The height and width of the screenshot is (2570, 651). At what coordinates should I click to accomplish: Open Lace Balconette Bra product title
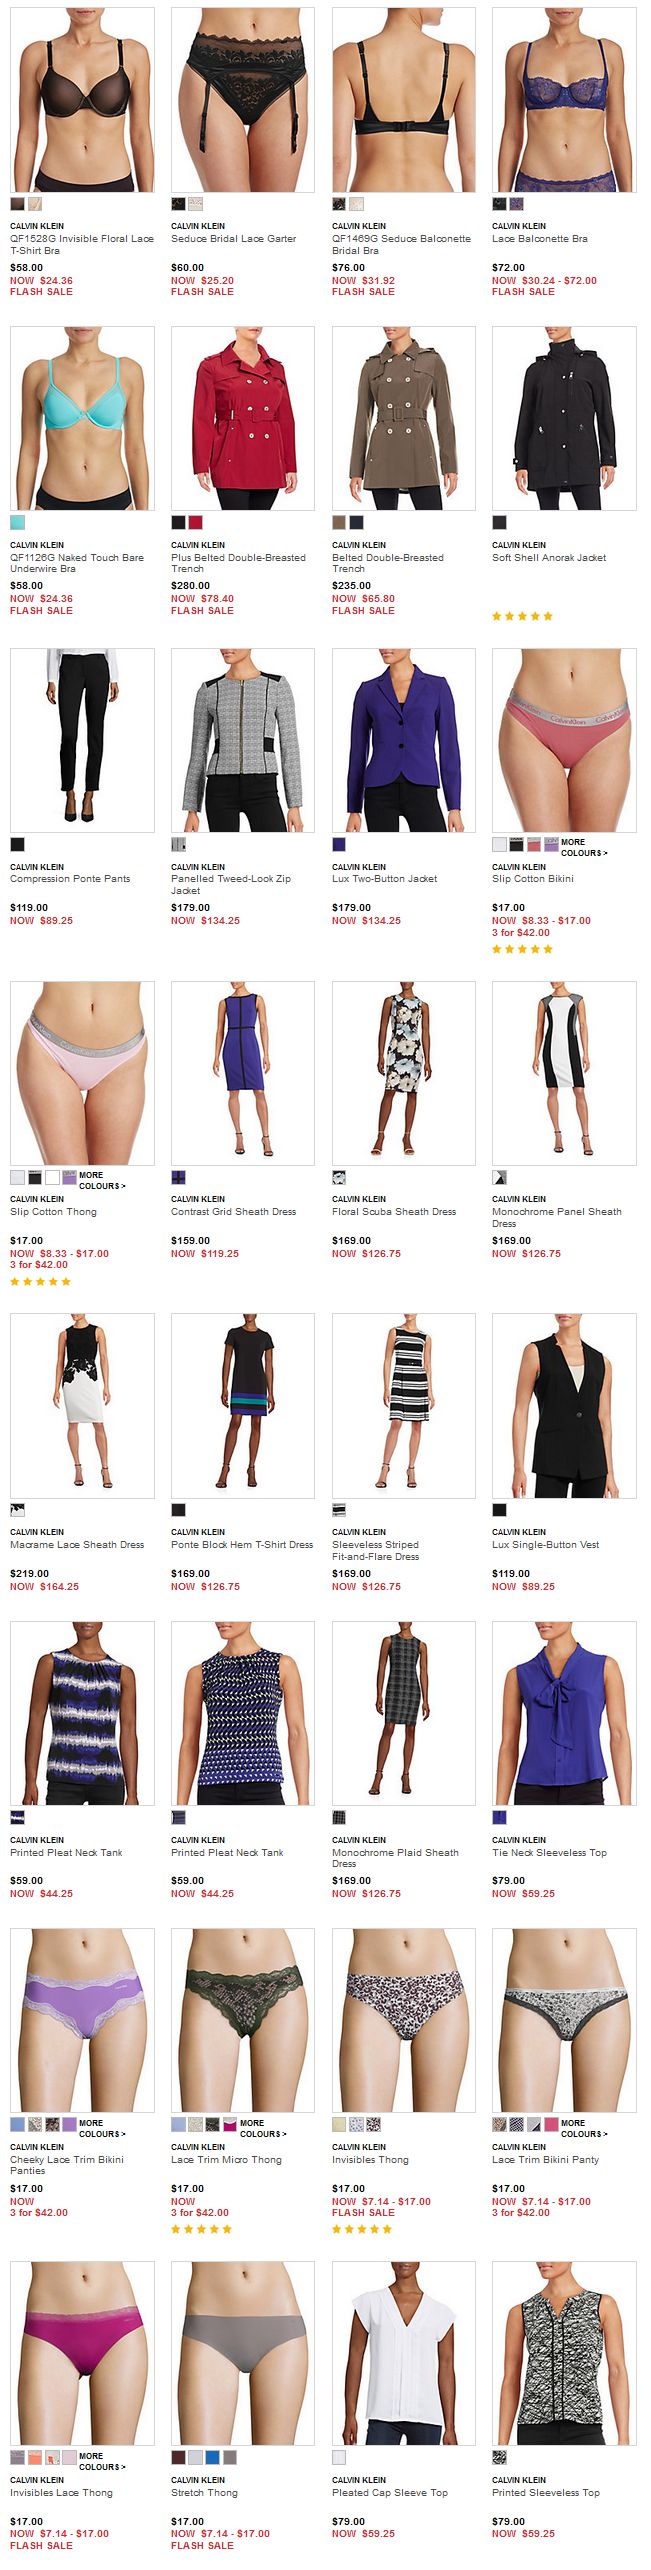tap(540, 239)
